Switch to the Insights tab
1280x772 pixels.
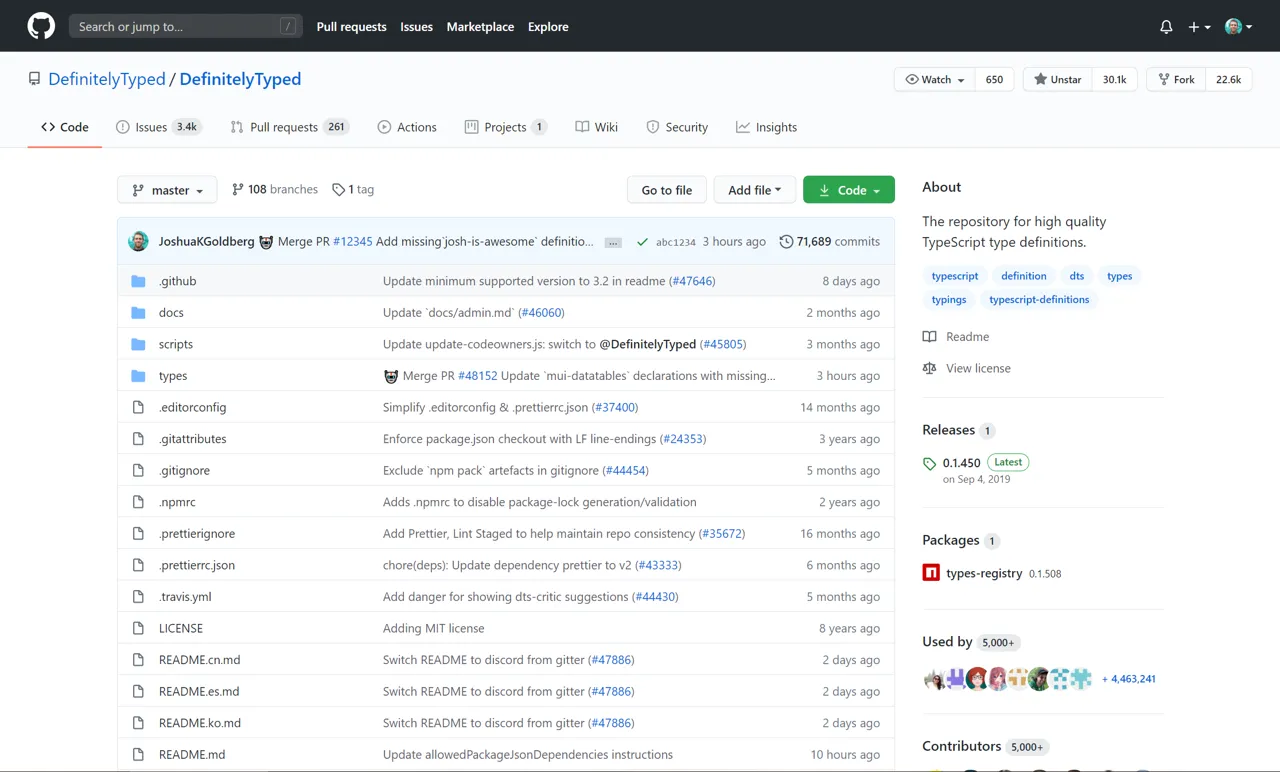tap(766, 127)
